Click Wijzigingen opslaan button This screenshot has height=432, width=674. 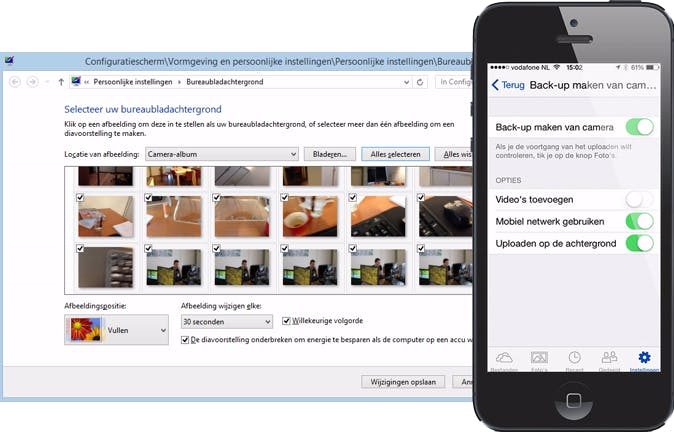(x=403, y=382)
